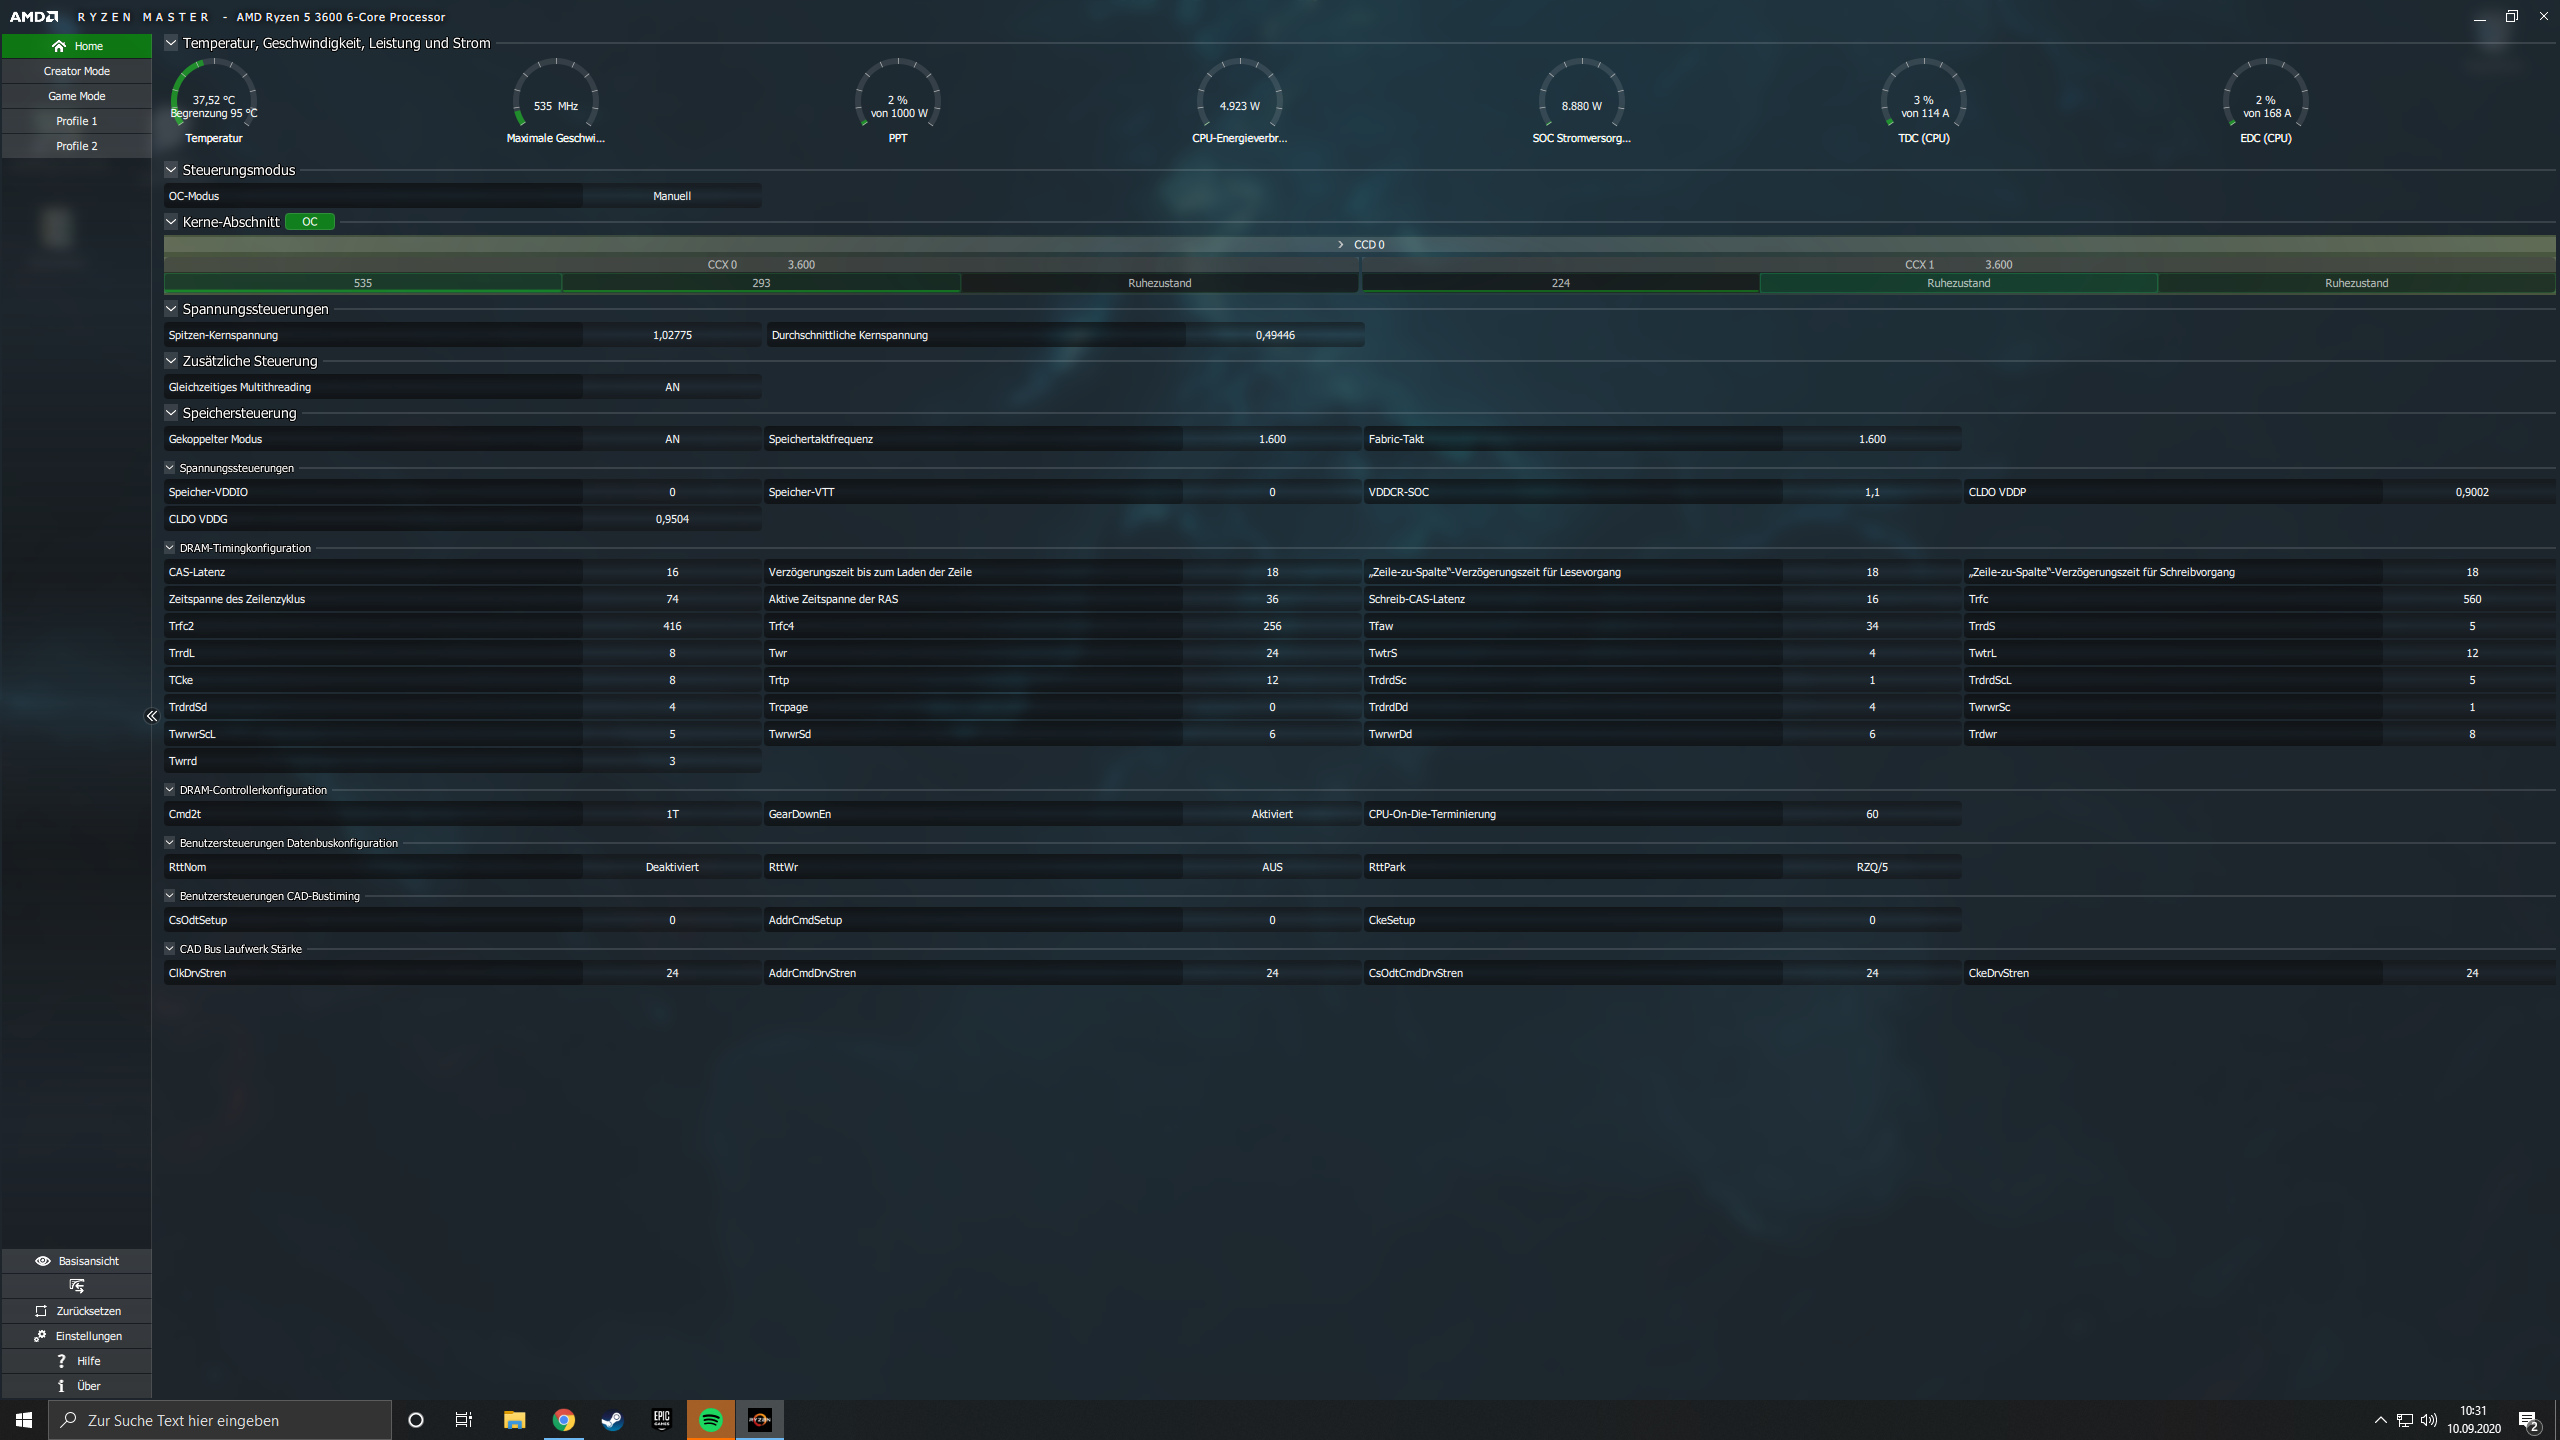Click the Basisansicht eye icon
The height and width of the screenshot is (1440, 2560).
click(43, 1261)
